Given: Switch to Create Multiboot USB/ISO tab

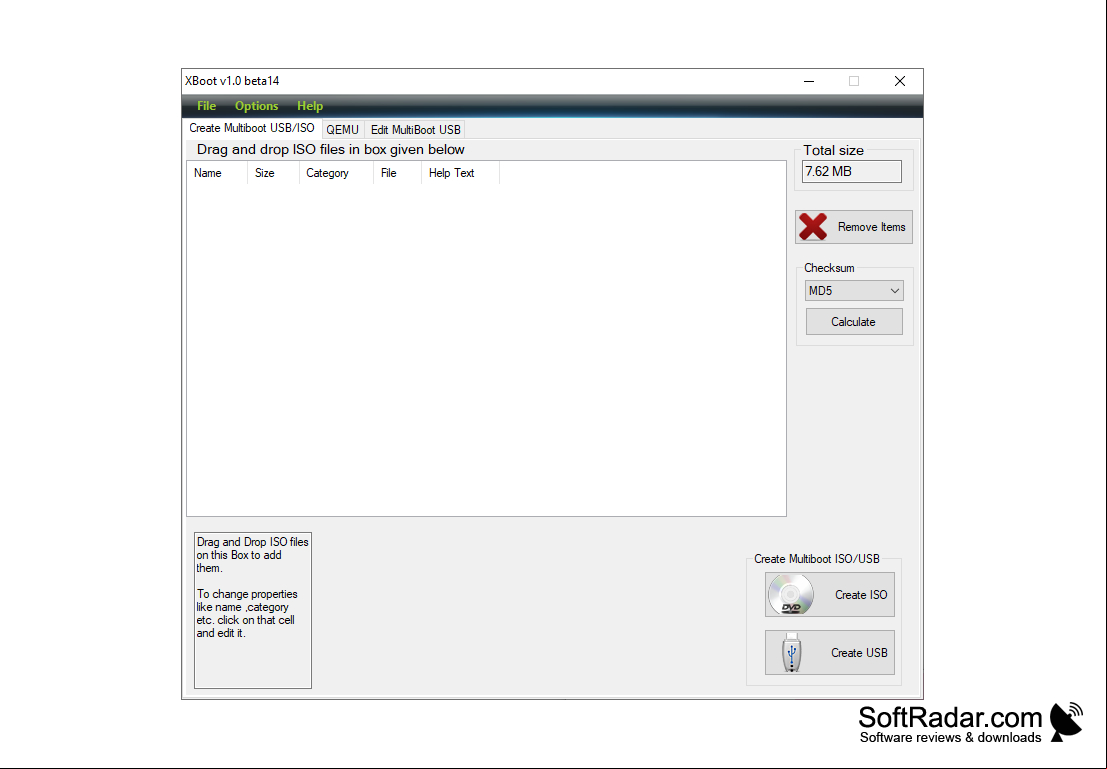Looking at the screenshot, I should tap(252, 128).
